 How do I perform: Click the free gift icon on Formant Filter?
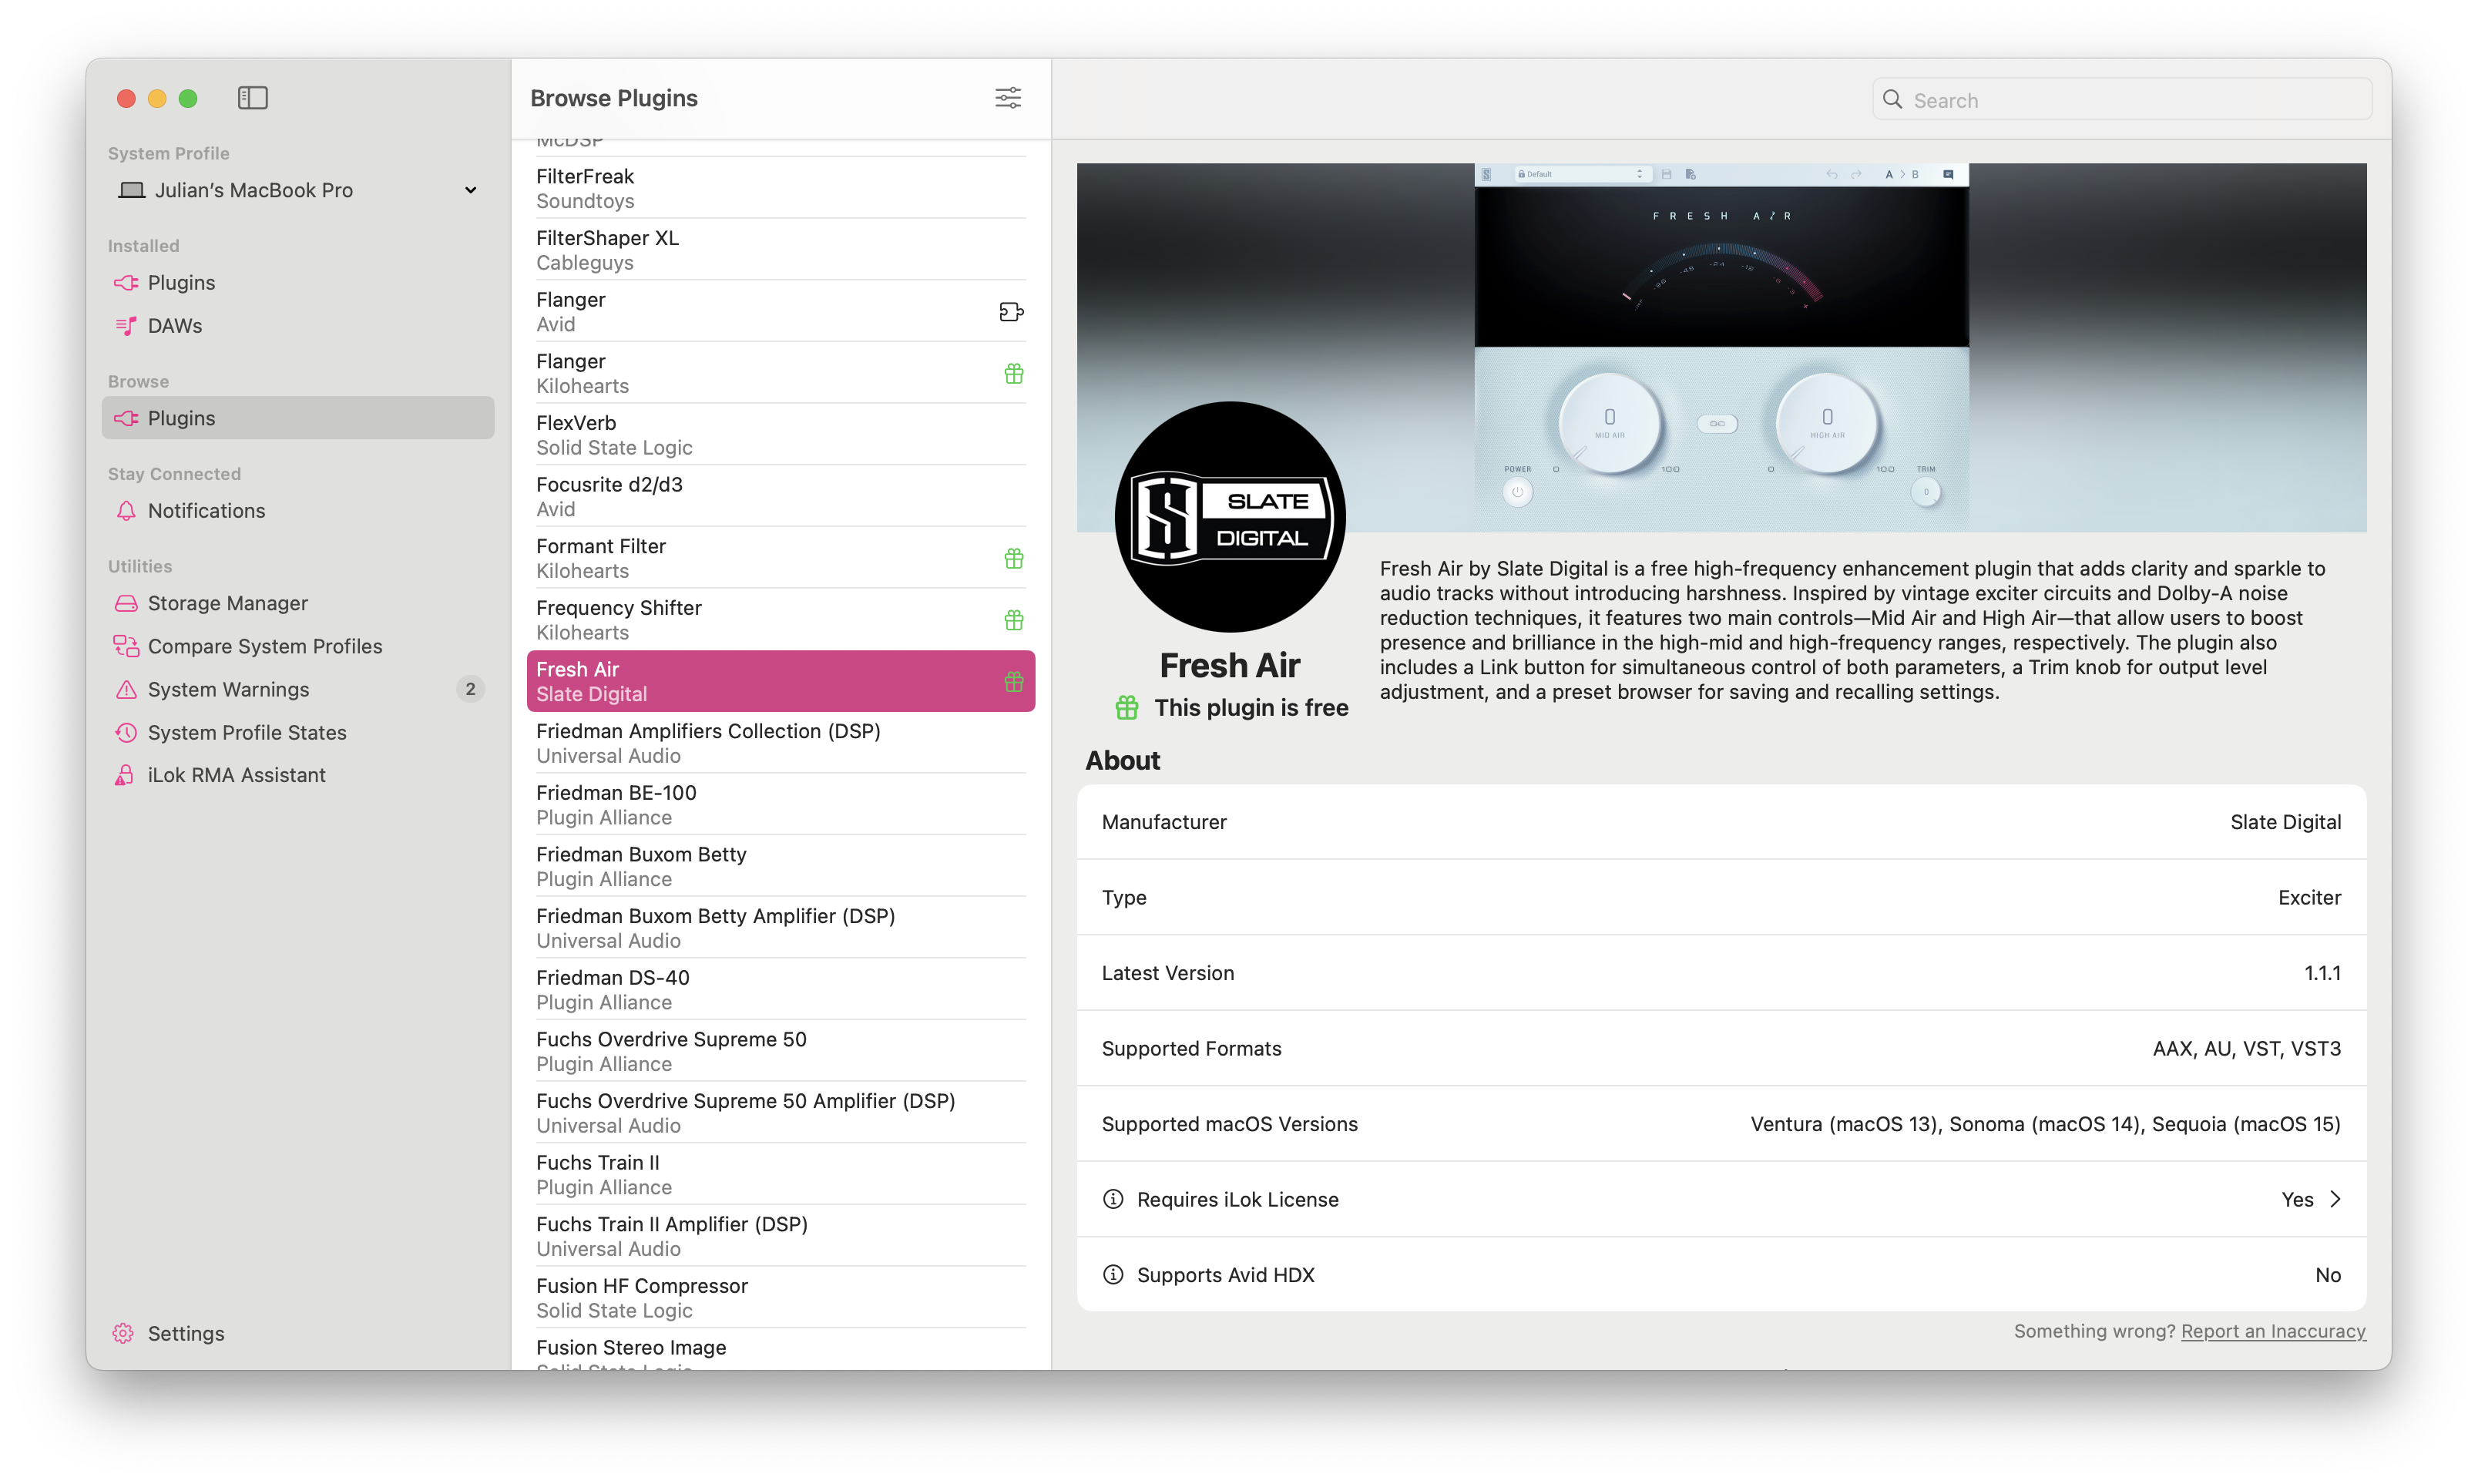coord(1014,559)
